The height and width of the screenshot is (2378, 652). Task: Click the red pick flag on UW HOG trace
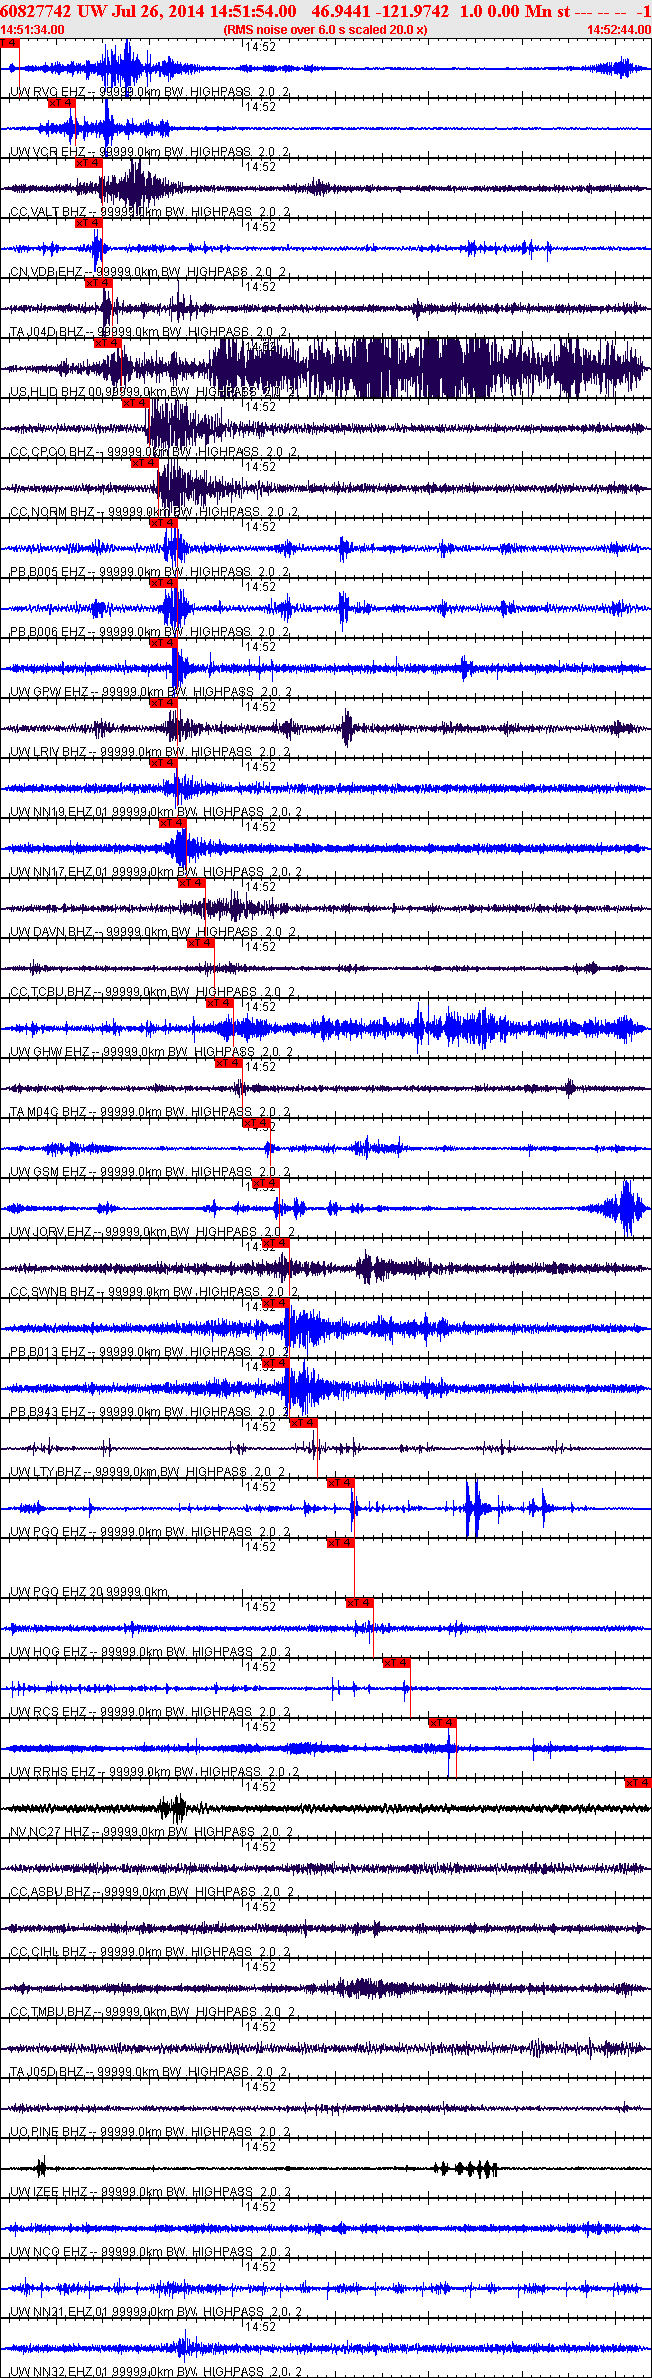tap(360, 1603)
